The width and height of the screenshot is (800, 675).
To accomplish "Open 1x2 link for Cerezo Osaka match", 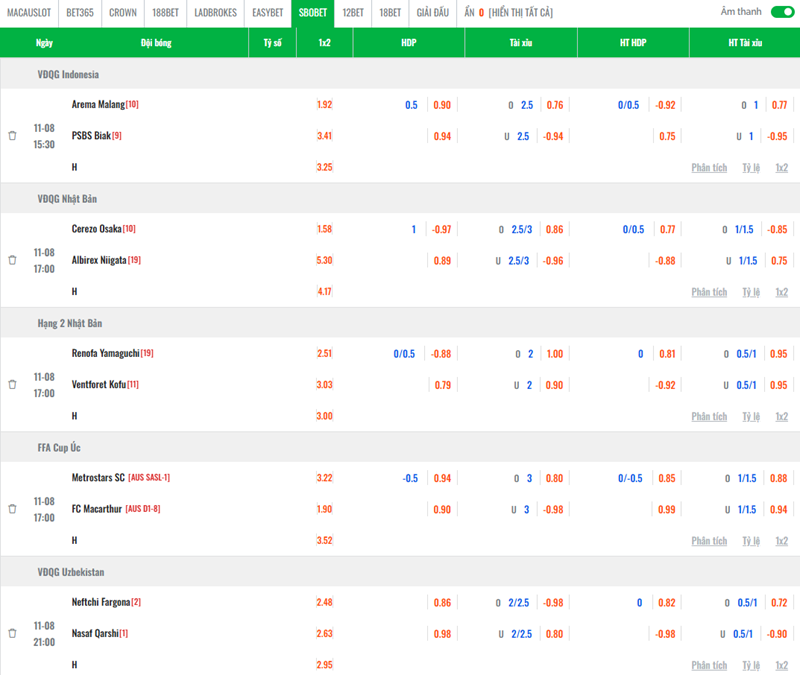I will (x=782, y=292).
